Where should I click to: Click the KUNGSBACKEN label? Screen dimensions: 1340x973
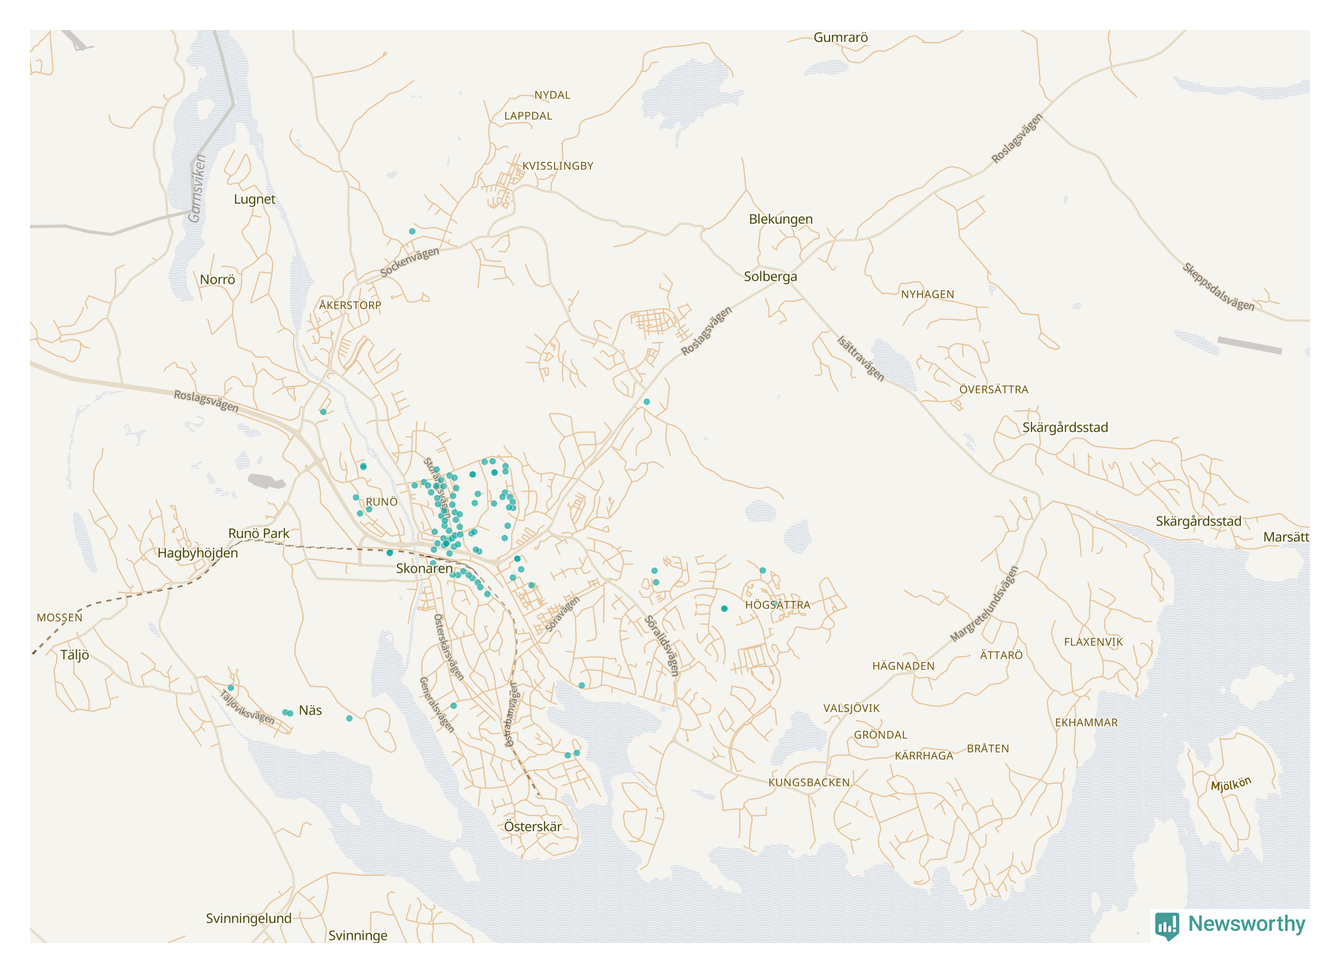coord(808,782)
